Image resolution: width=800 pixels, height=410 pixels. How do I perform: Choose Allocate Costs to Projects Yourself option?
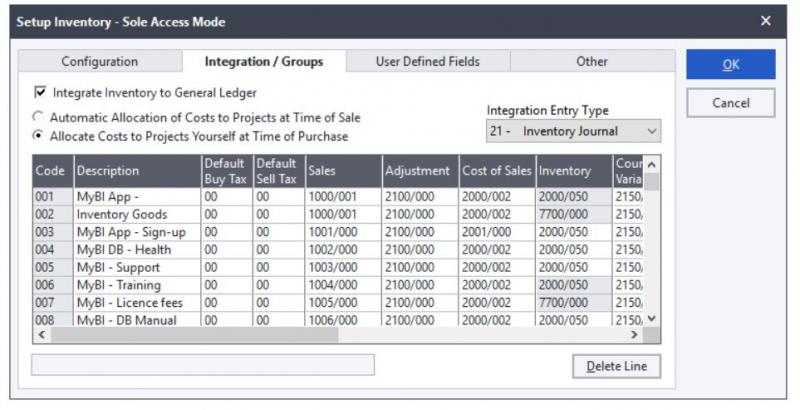[39, 136]
